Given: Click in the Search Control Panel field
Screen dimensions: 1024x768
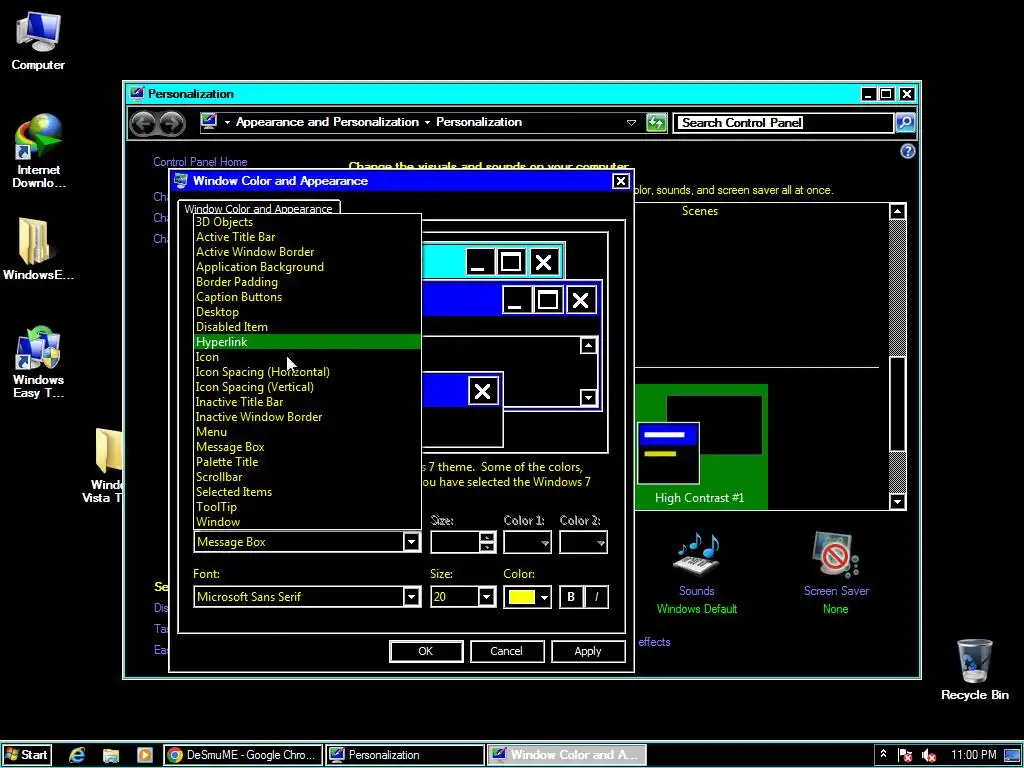Looking at the screenshot, I should point(782,123).
